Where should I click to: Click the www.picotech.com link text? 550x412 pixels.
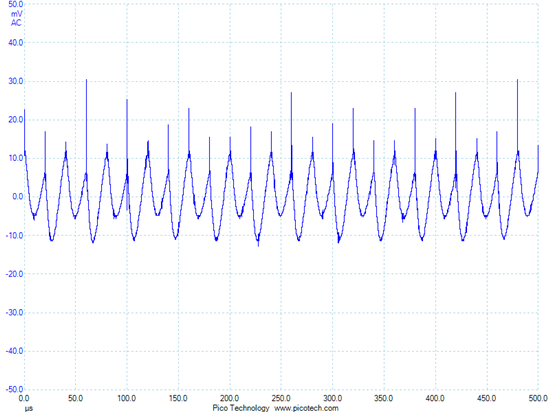click(x=306, y=408)
